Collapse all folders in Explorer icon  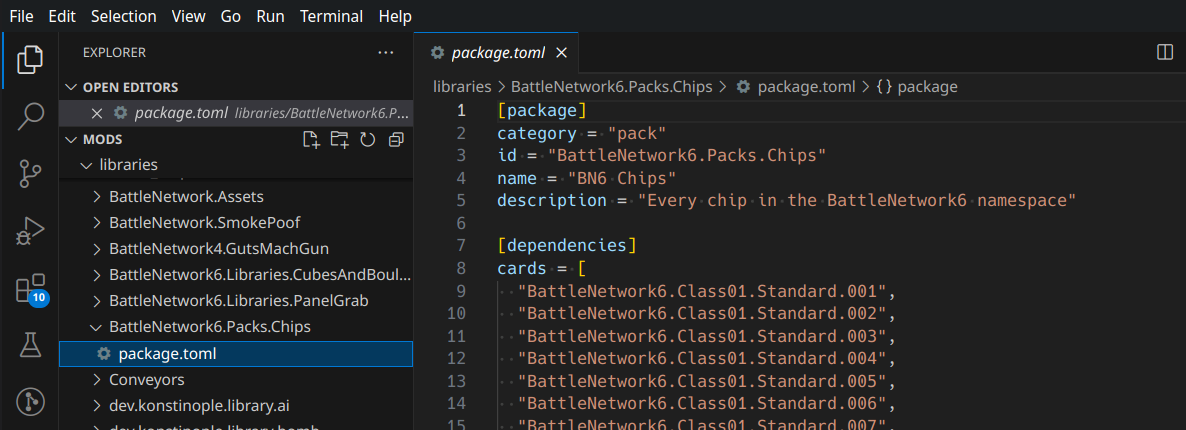396,139
